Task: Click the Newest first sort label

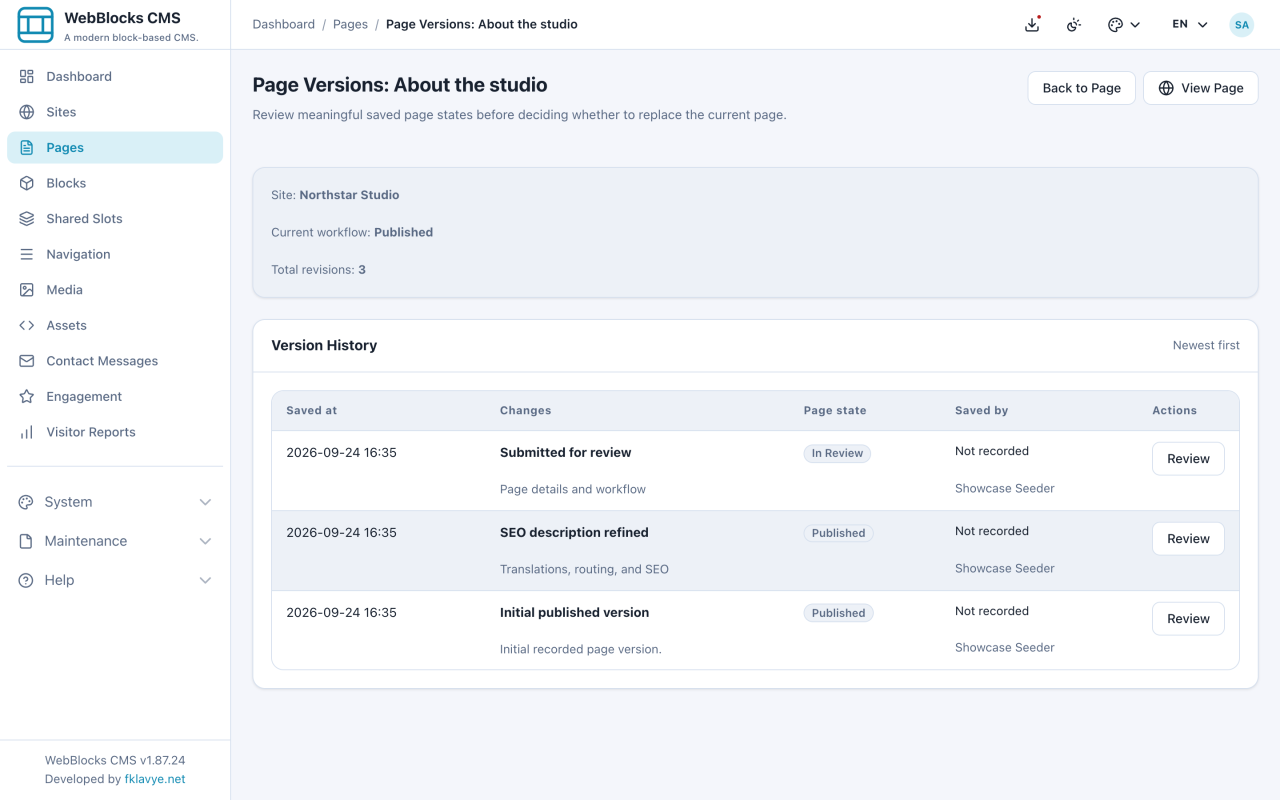Action: [1206, 345]
